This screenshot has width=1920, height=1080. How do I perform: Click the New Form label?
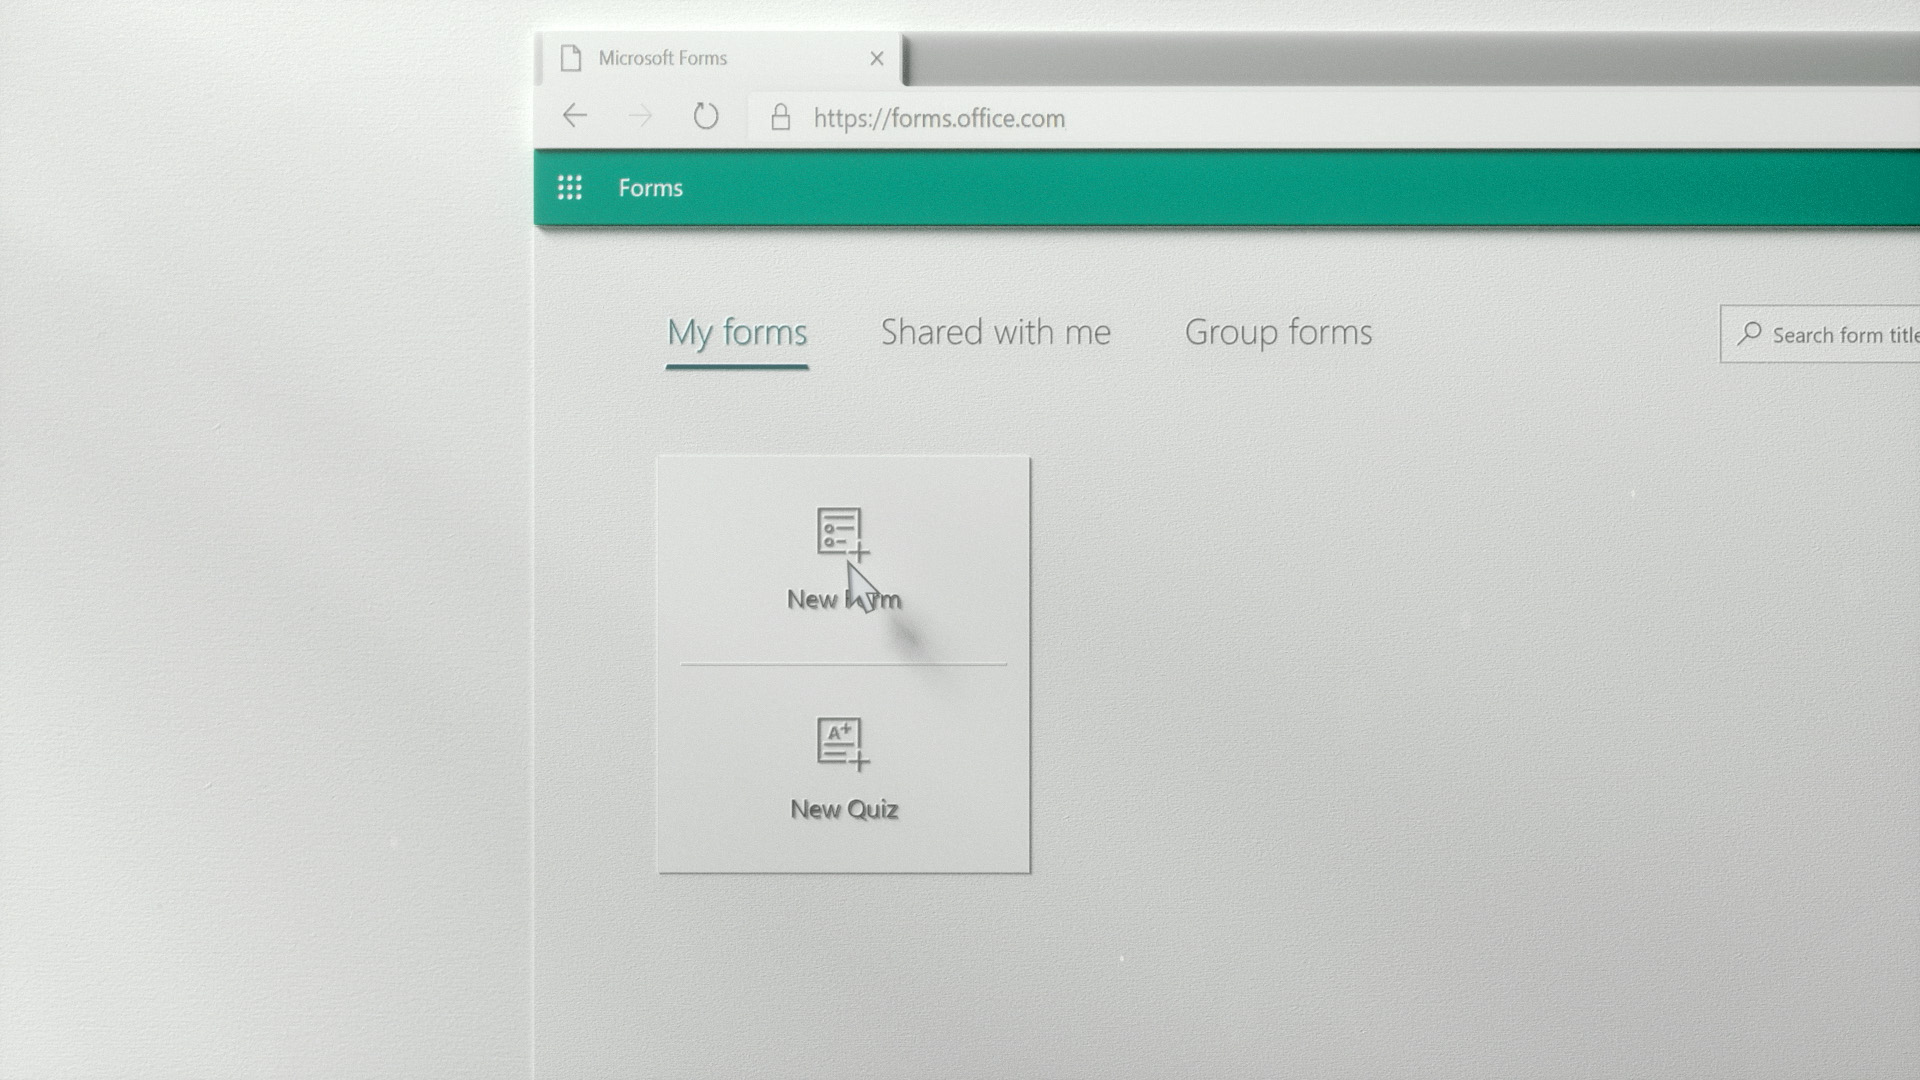pos(844,599)
